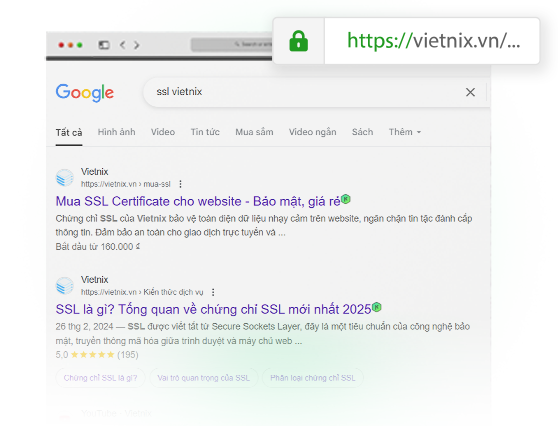Click green badge after mới nhất 2025 title
This screenshot has width=558, height=426.
[377, 307]
